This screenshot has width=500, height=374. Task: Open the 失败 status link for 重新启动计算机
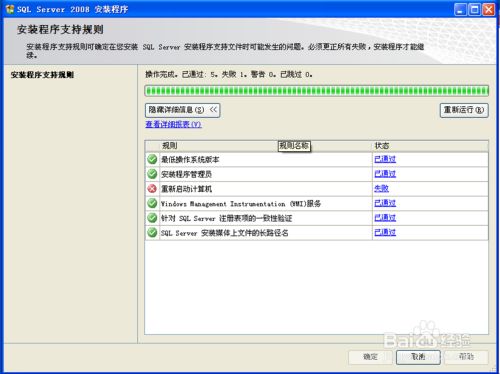381,188
